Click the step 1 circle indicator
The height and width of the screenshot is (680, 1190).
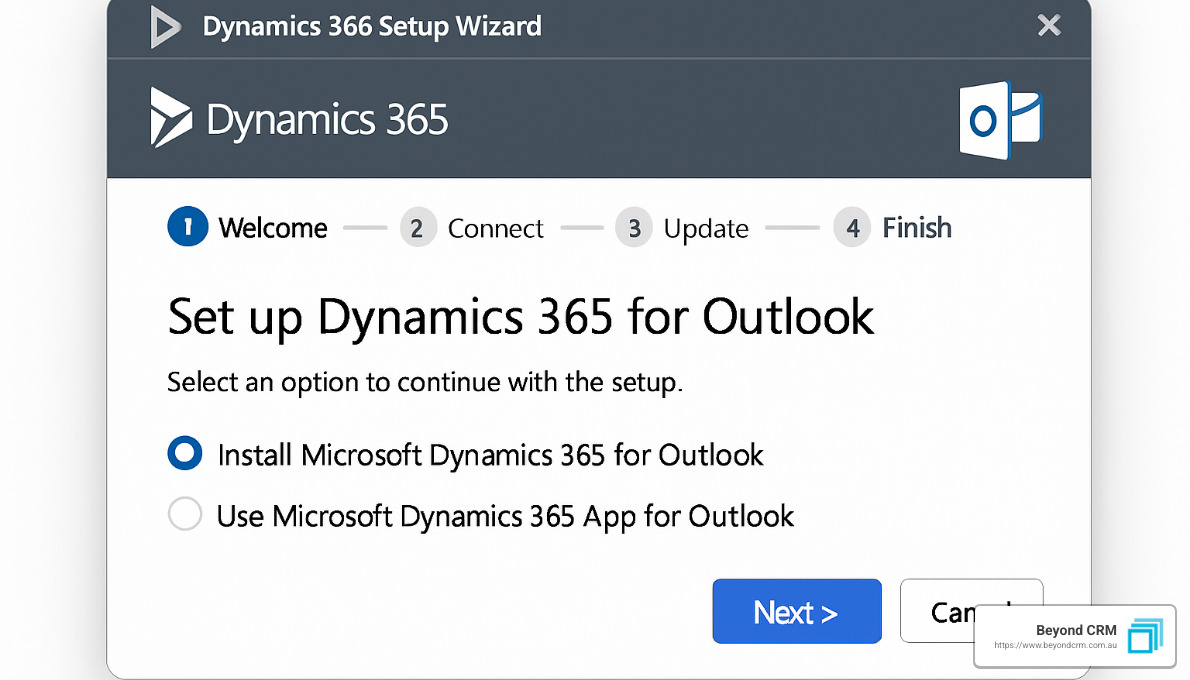[187, 228]
